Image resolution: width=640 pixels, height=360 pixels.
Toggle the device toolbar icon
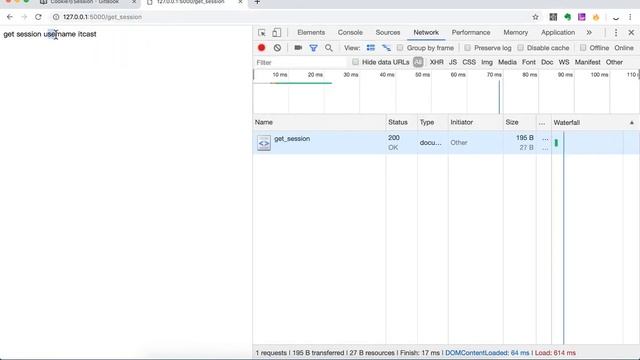point(276,33)
